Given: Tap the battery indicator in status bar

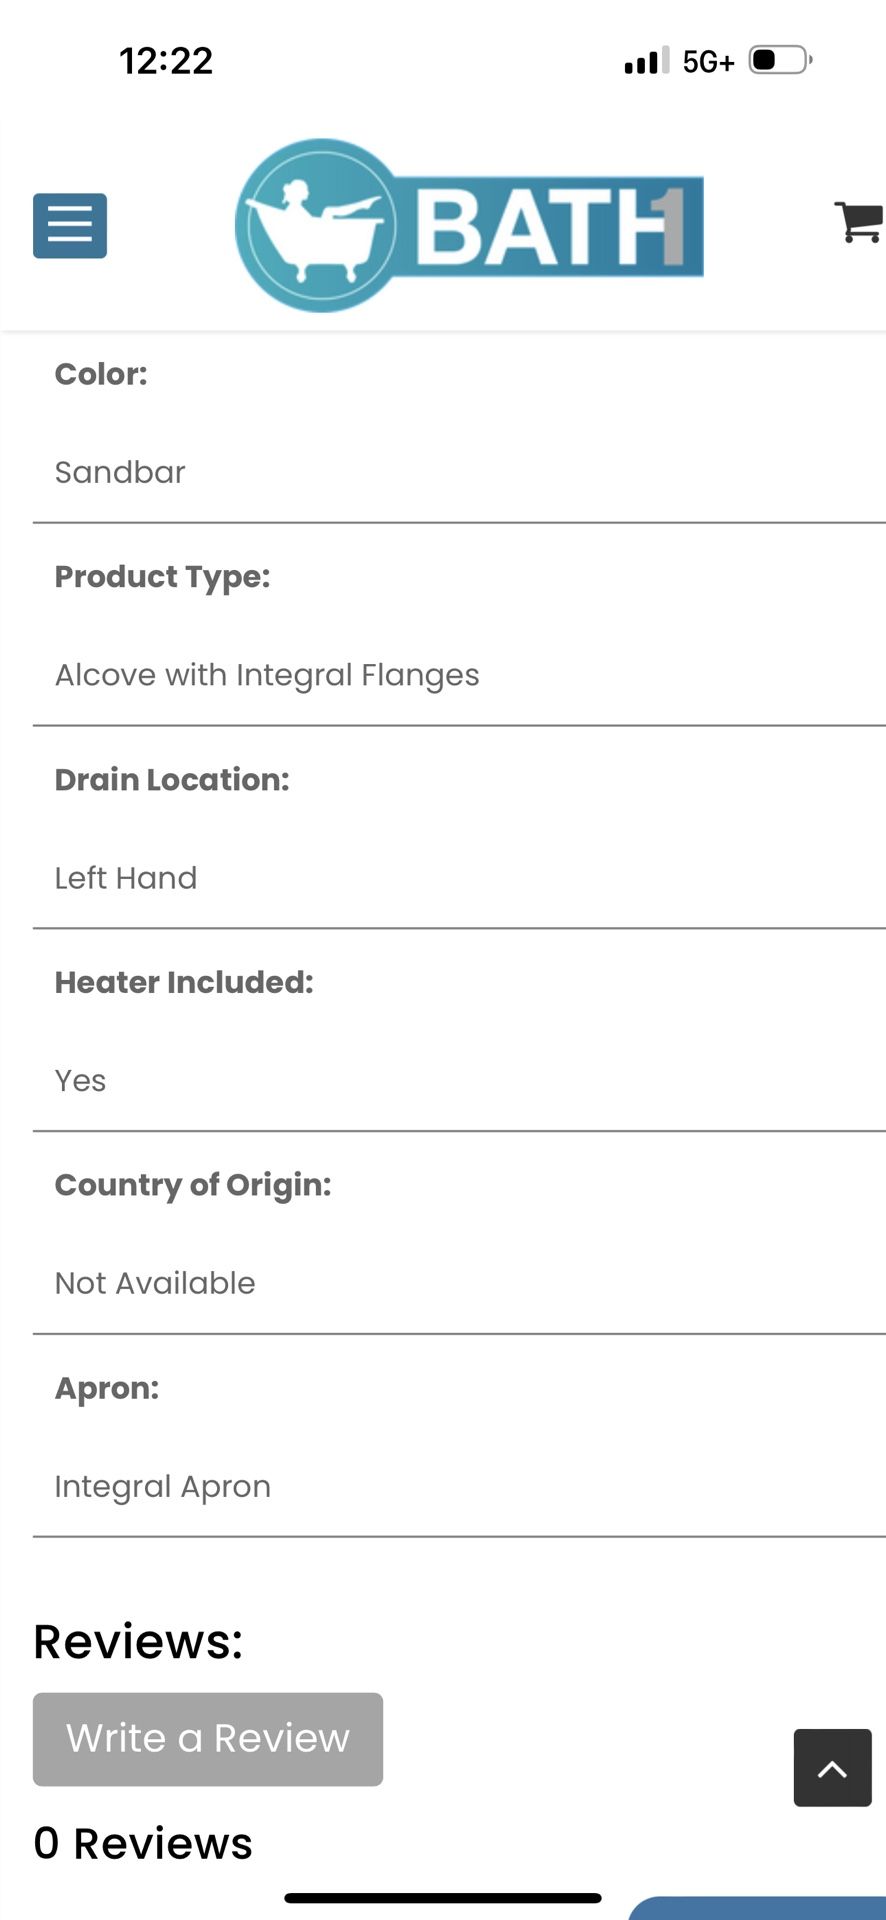Looking at the screenshot, I should coord(779,60).
